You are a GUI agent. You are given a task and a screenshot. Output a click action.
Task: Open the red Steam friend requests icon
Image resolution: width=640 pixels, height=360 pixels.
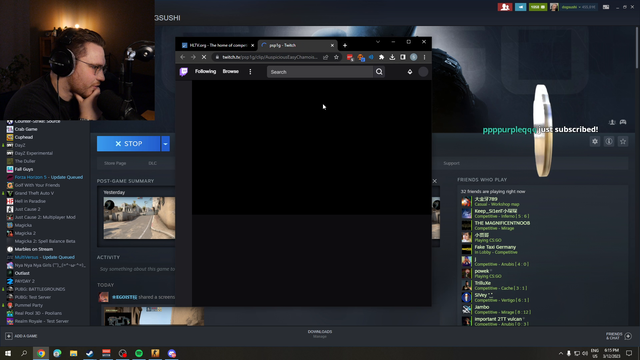(x=505, y=7)
